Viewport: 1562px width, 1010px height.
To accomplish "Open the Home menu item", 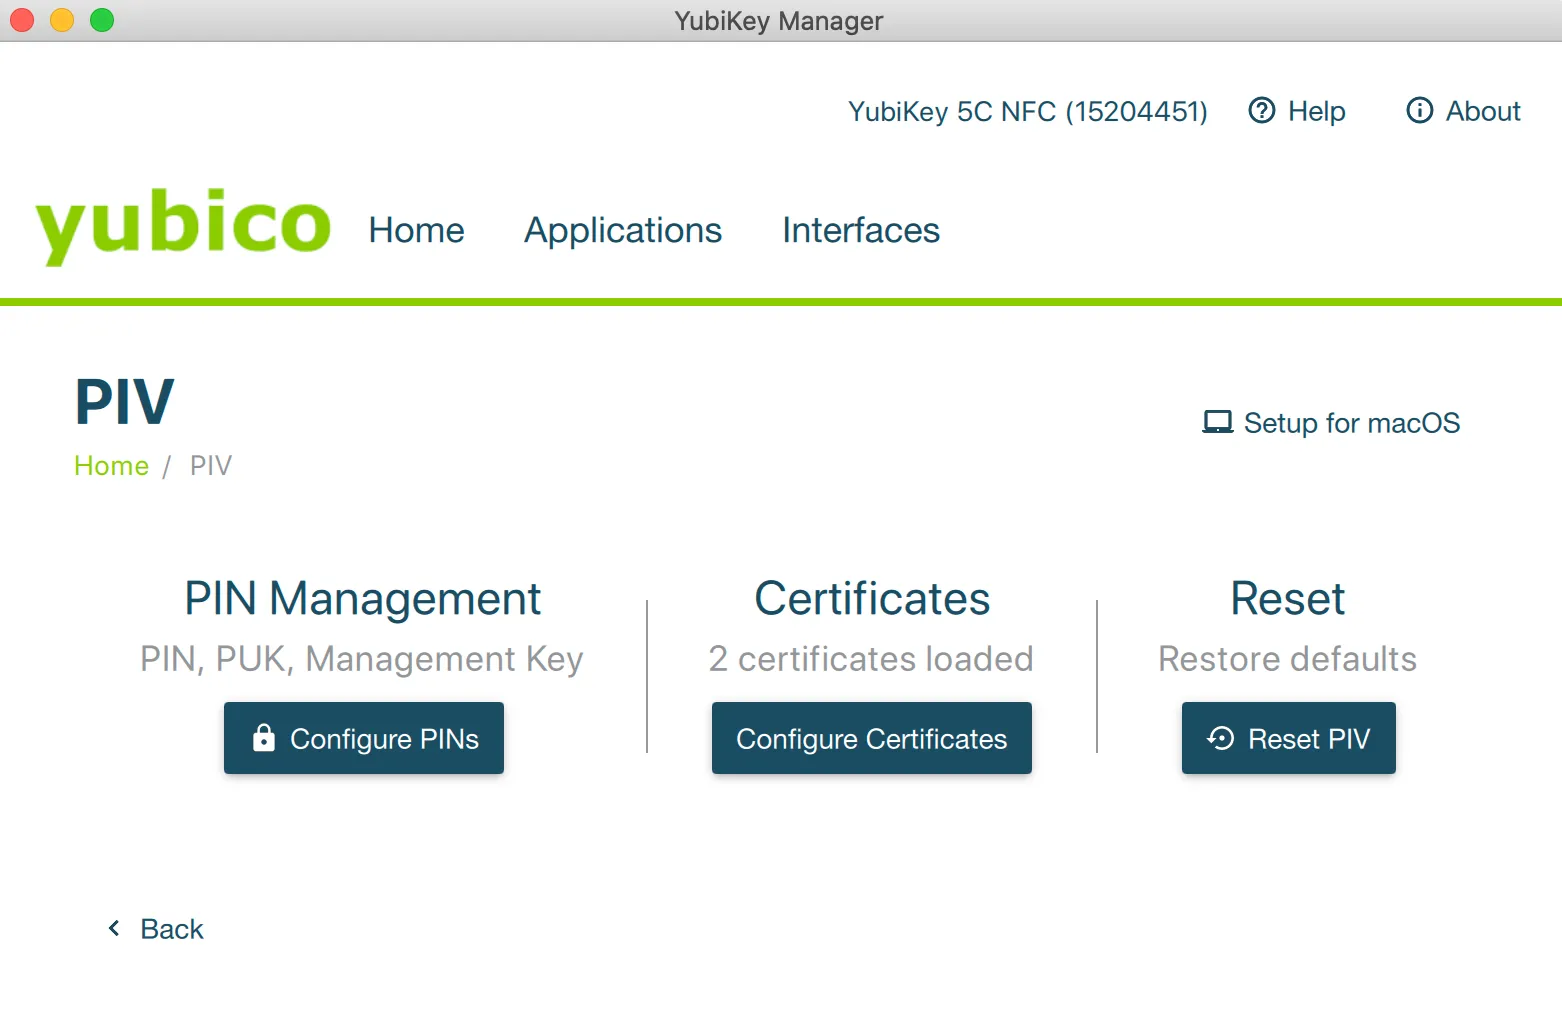I will click(416, 230).
